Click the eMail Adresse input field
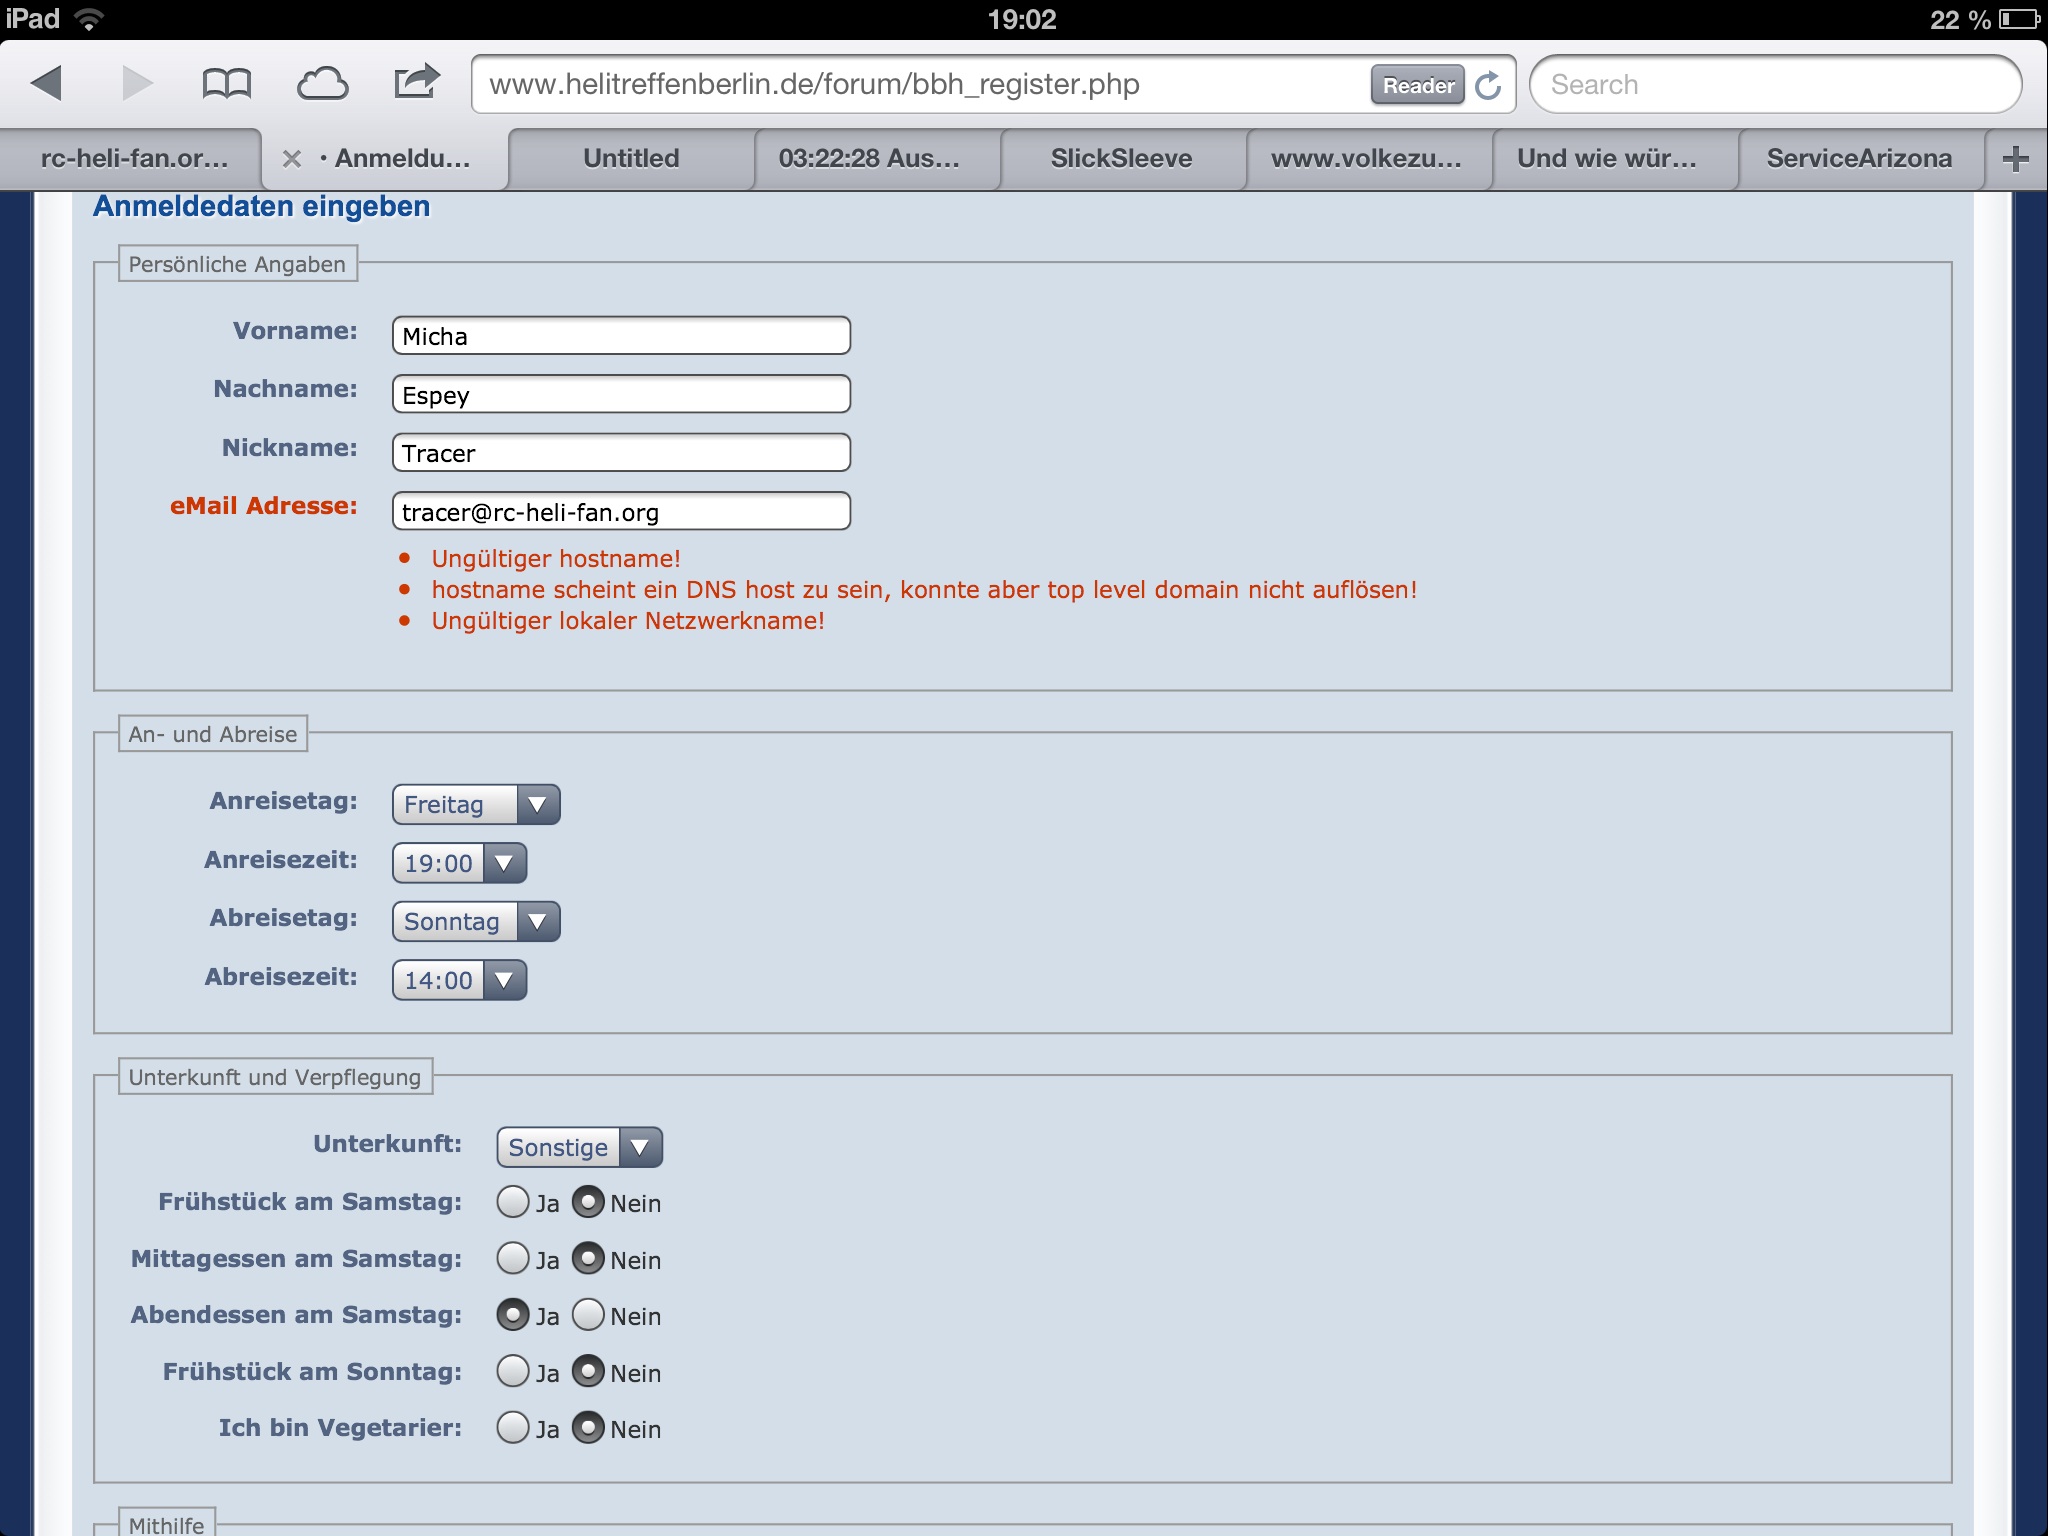This screenshot has width=2048, height=1536. pos(621,512)
